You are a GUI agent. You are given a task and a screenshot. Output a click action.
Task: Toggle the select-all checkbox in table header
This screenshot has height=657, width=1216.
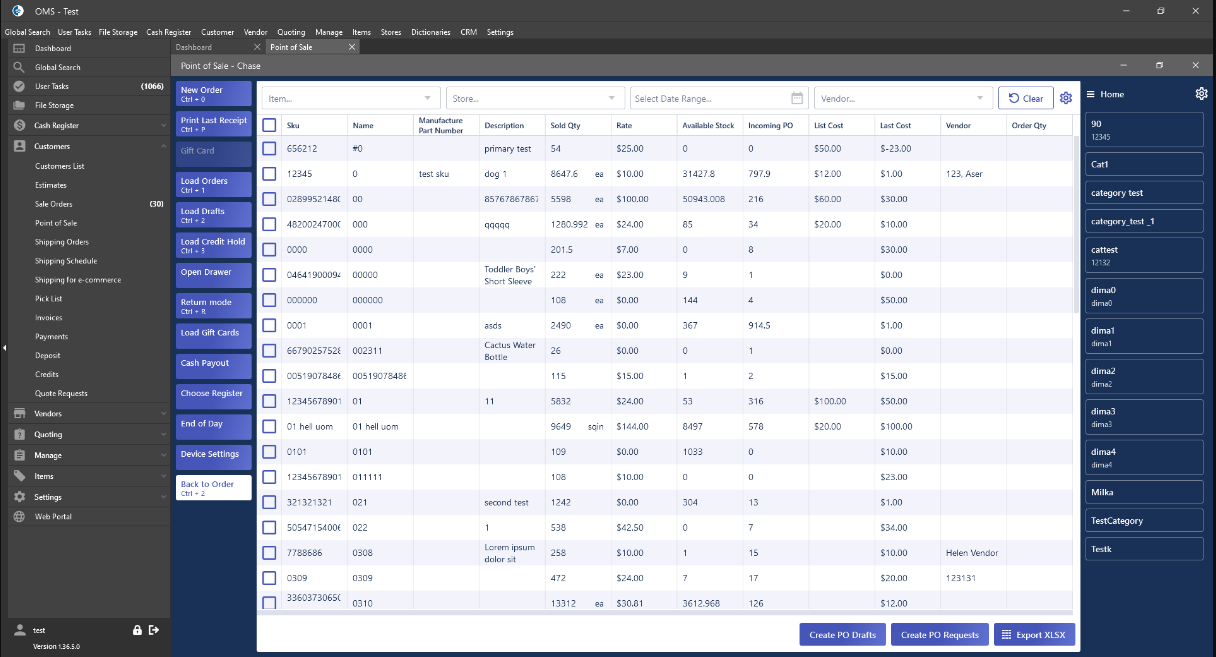[x=269, y=125]
